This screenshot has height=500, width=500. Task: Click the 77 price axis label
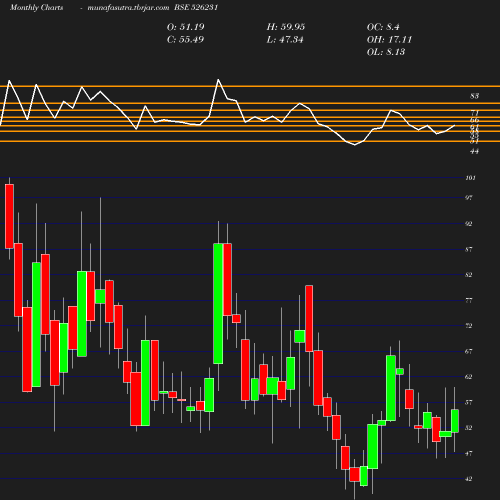(x=469, y=300)
